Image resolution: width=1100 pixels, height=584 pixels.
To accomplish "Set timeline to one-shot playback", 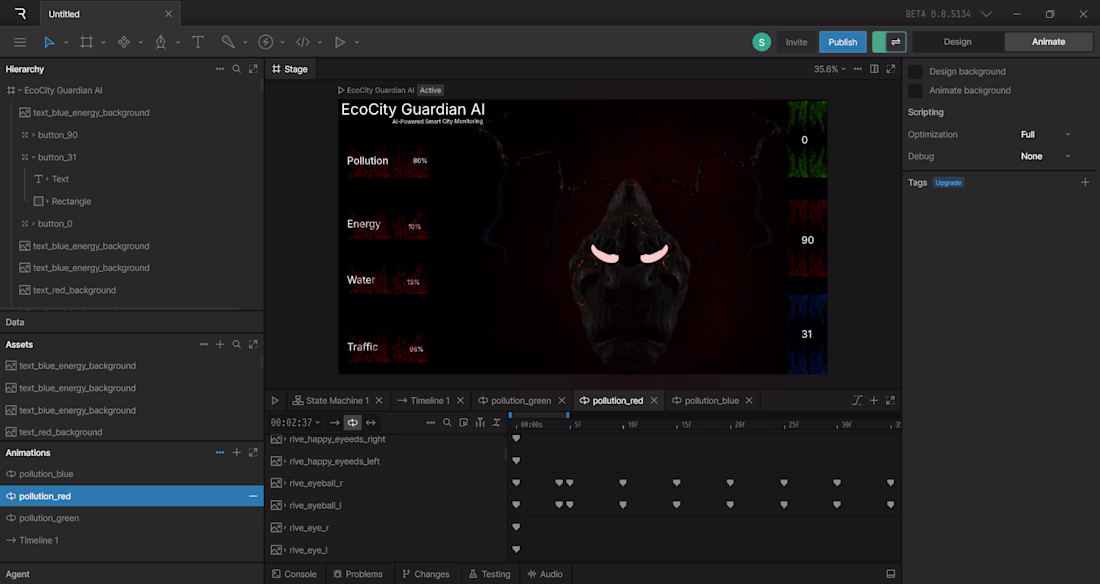I will 334,423.
